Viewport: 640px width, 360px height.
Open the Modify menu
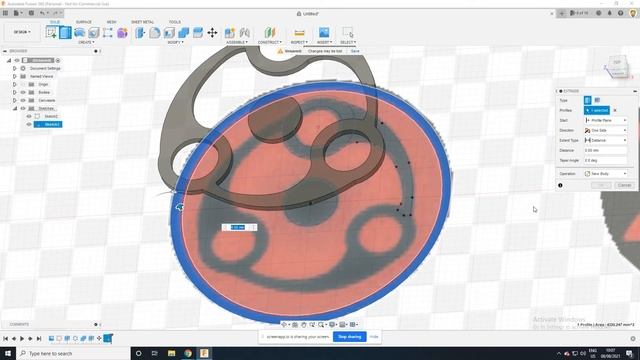coord(176,42)
